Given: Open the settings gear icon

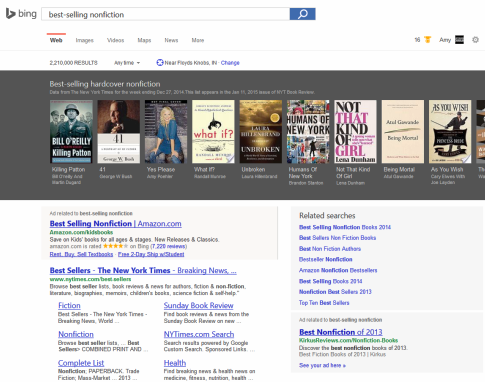Looking at the screenshot, I should pos(475,40).
